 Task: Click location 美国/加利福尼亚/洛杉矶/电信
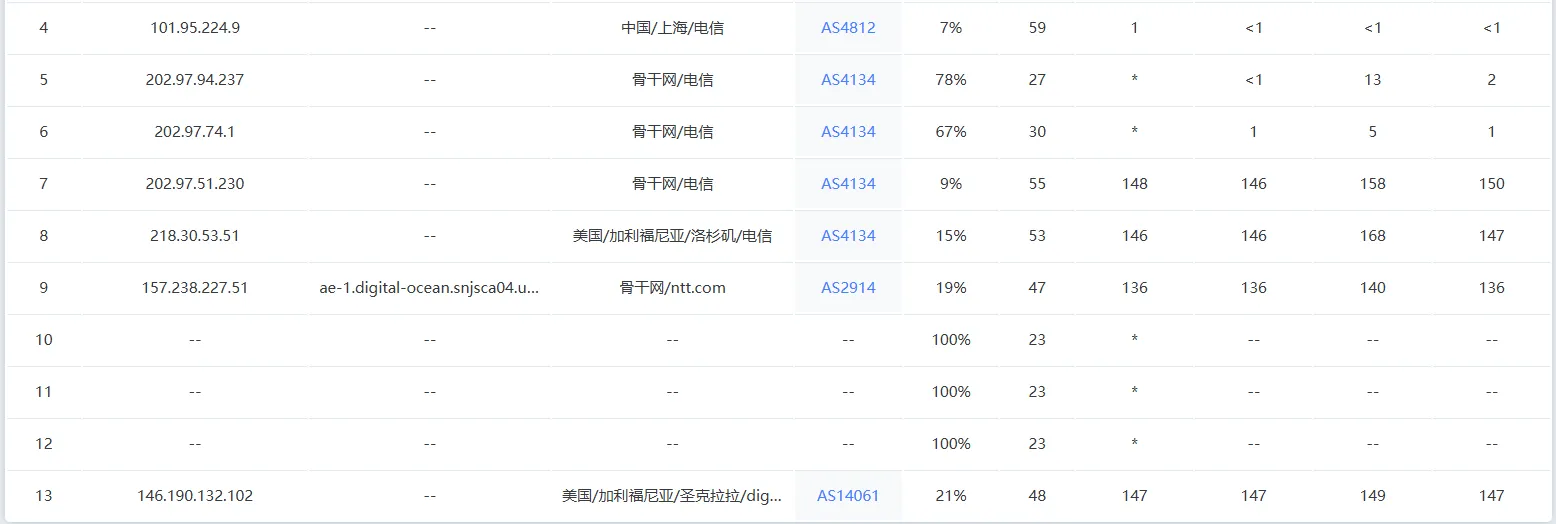[x=672, y=236]
